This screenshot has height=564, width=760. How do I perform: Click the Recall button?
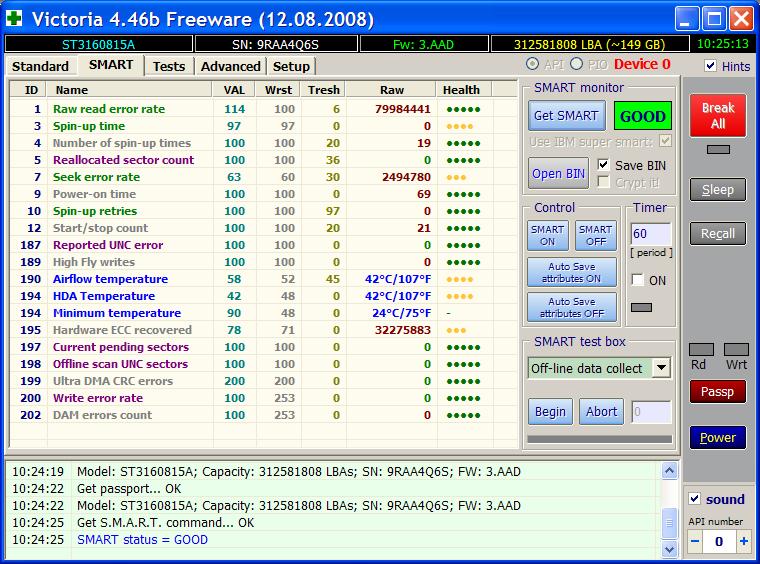(718, 234)
